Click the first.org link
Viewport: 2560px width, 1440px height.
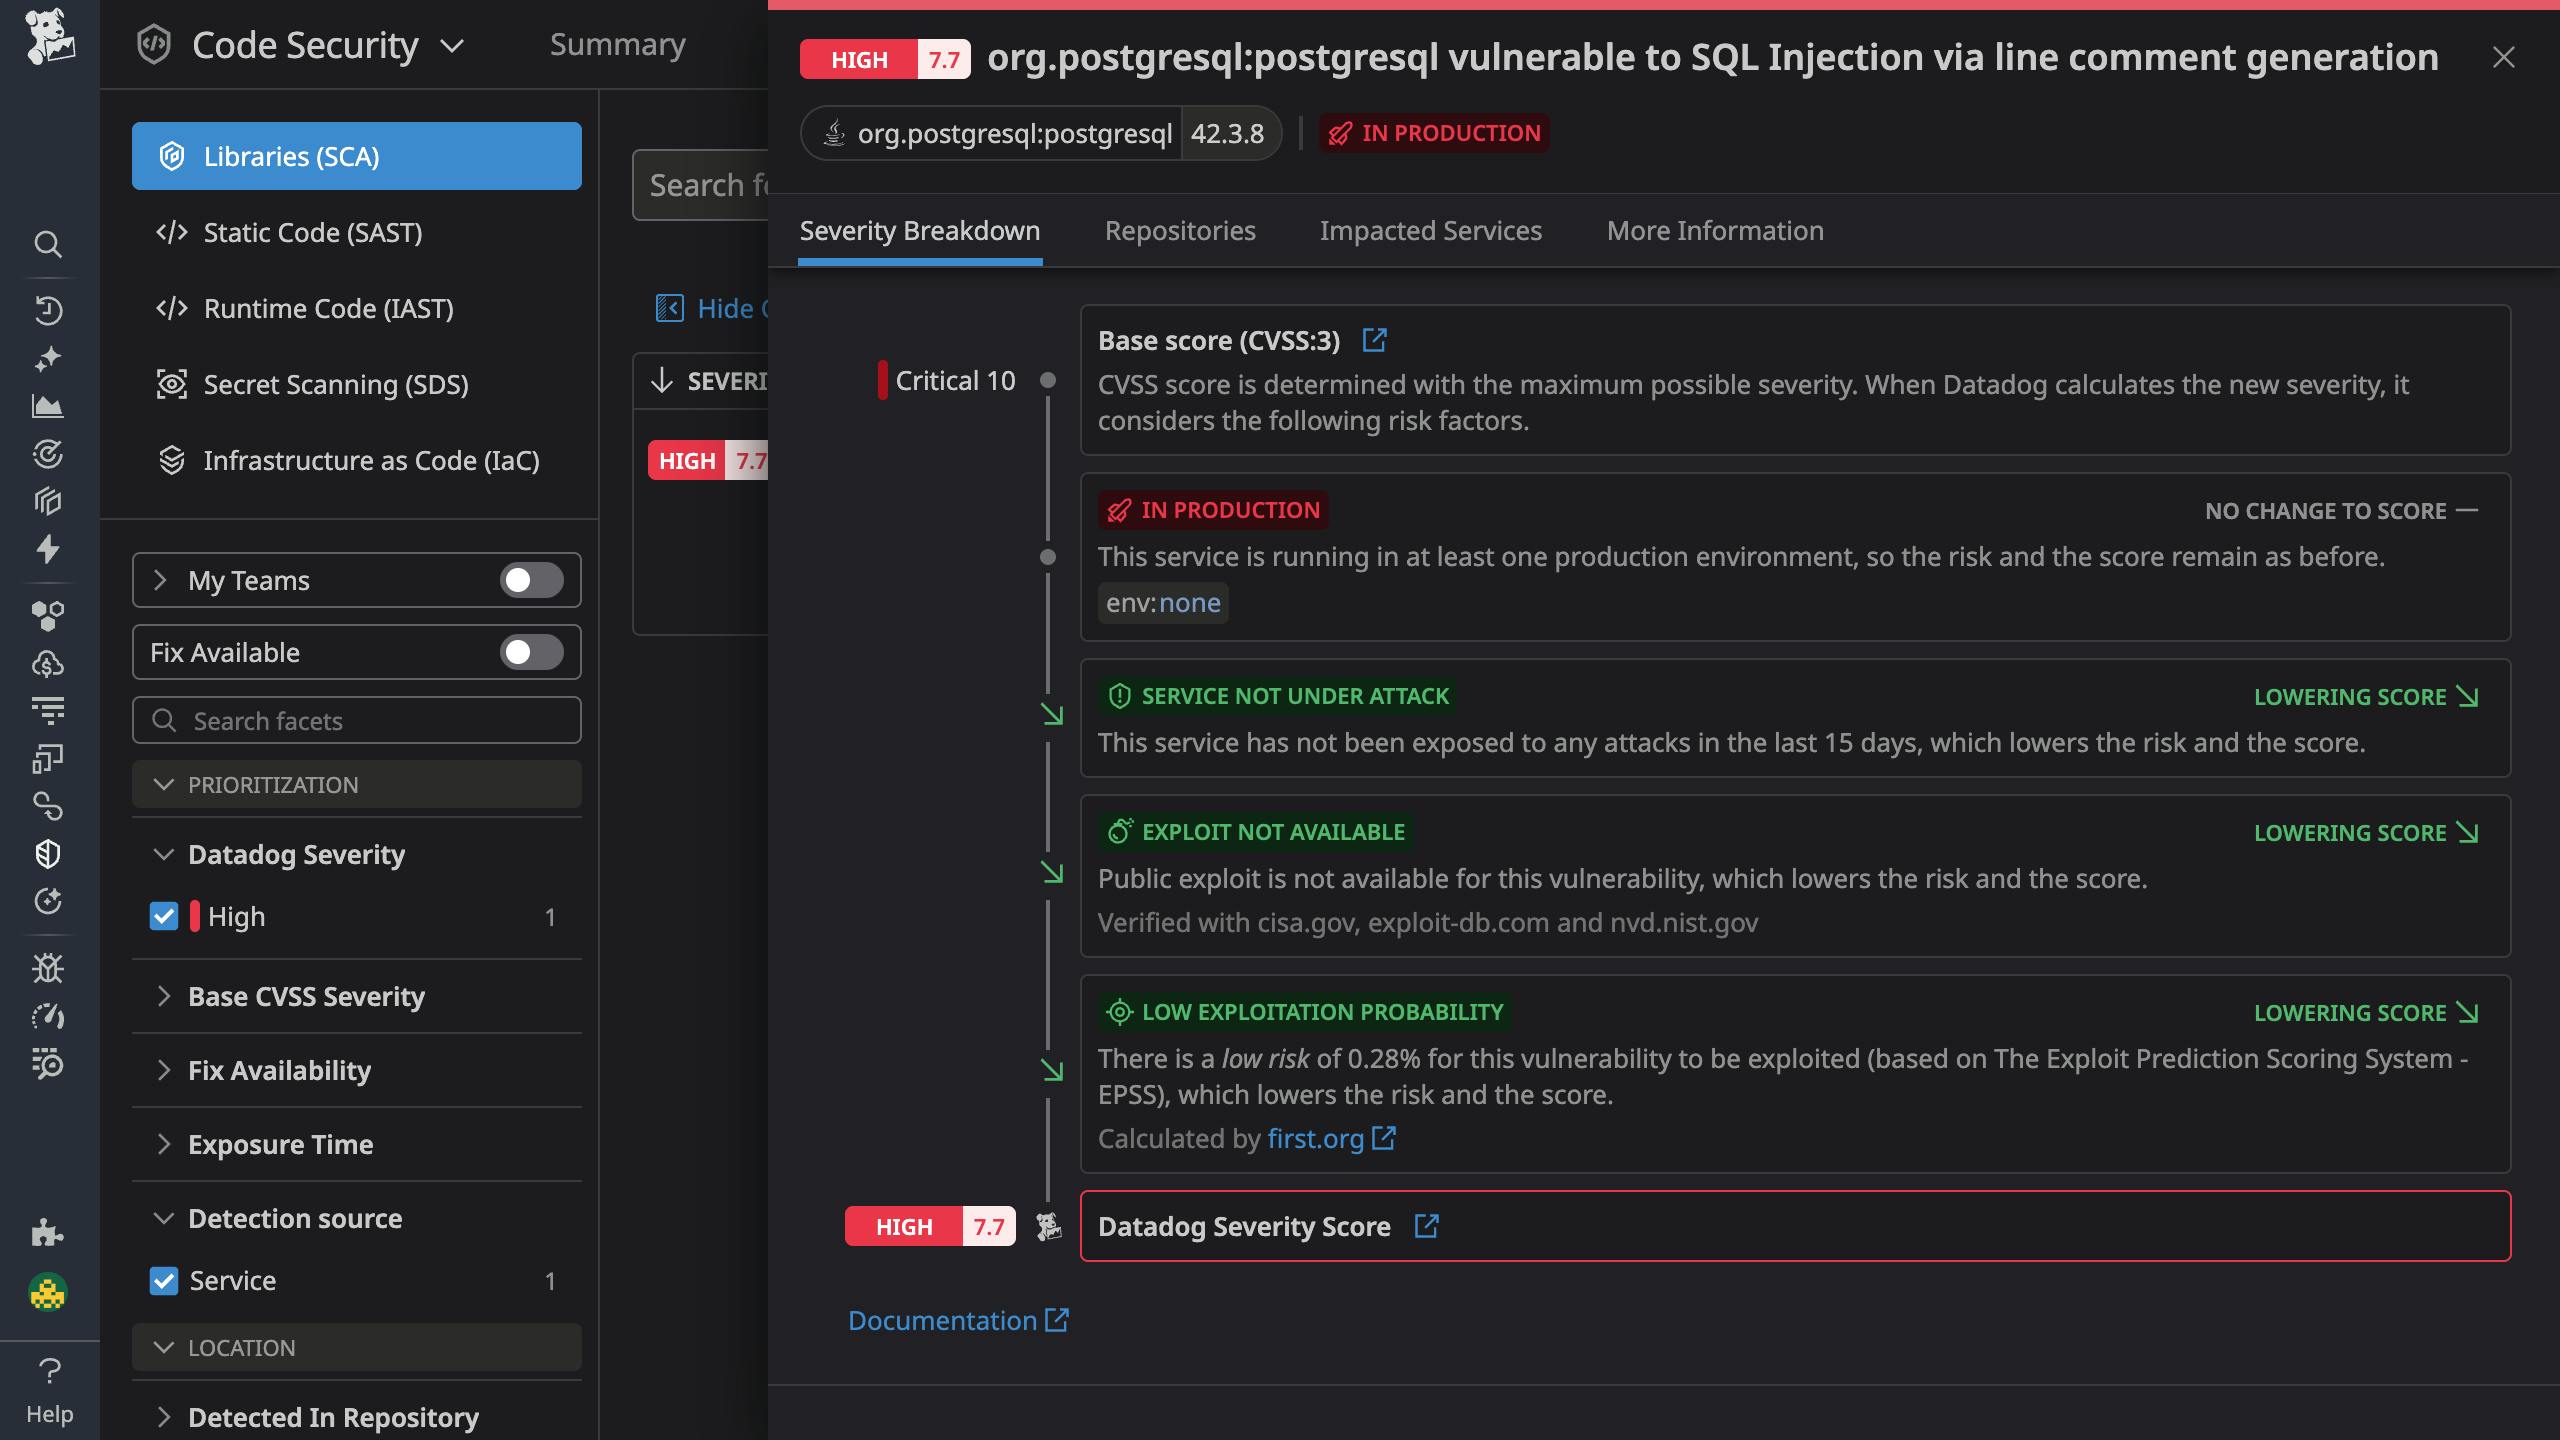point(1315,1138)
